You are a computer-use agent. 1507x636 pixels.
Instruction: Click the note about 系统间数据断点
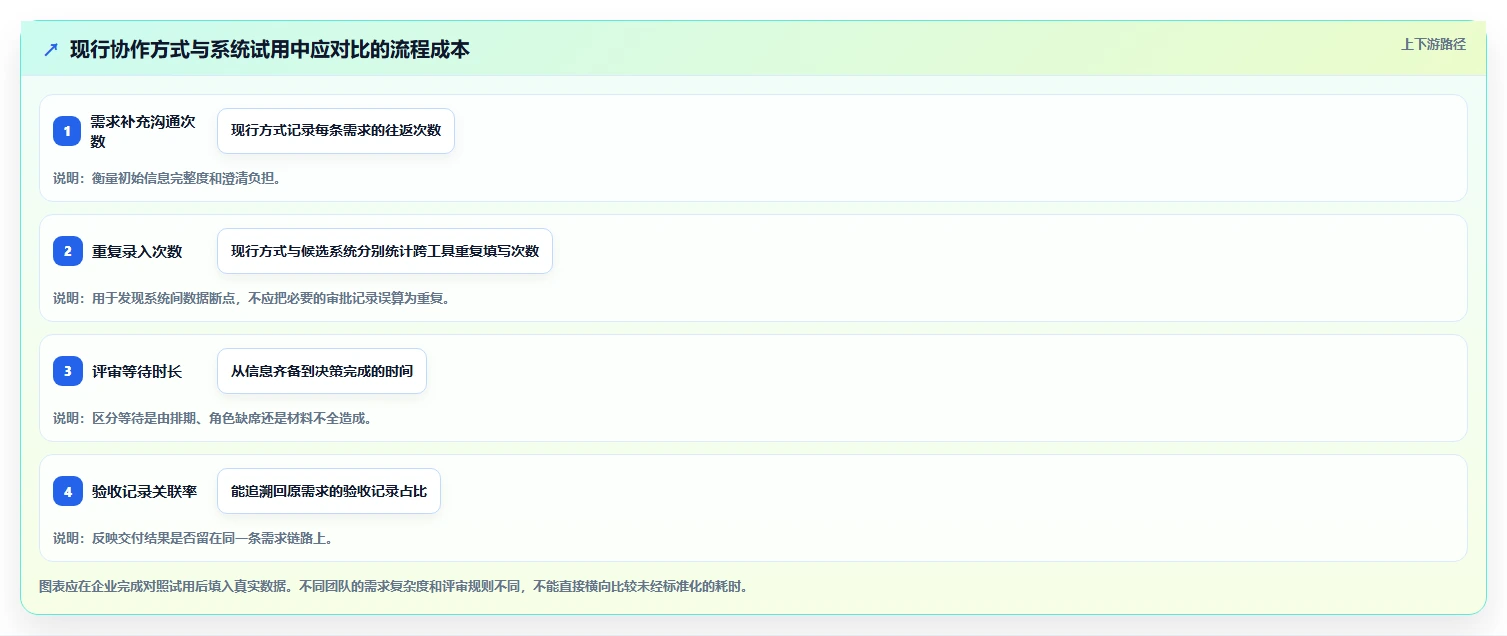click(252, 298)
